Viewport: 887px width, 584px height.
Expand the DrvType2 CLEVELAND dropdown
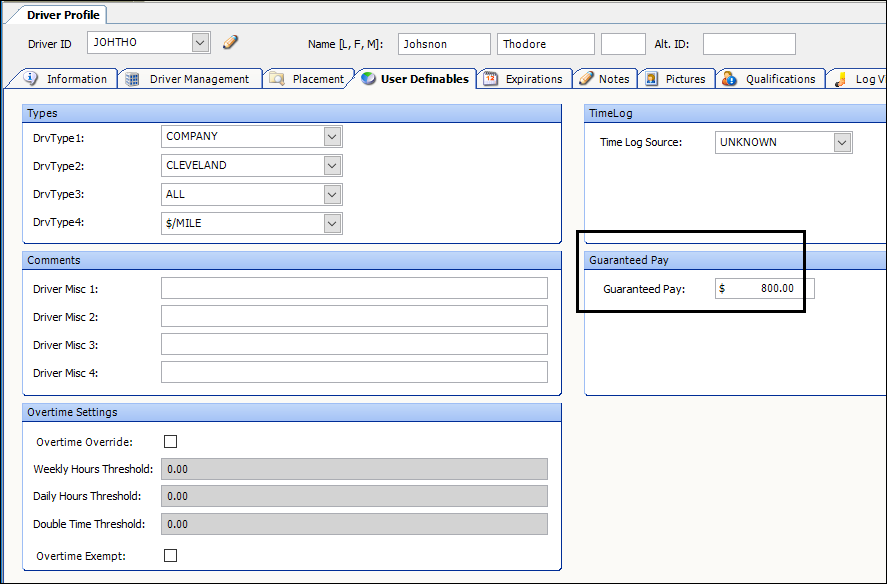pos(332,165)
